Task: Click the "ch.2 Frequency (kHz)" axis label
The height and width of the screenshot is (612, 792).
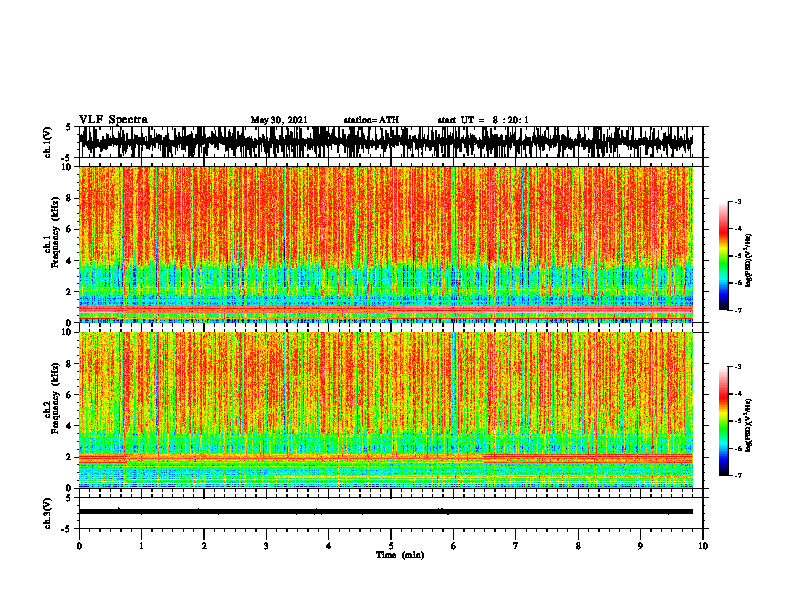Action: [53, 398]
